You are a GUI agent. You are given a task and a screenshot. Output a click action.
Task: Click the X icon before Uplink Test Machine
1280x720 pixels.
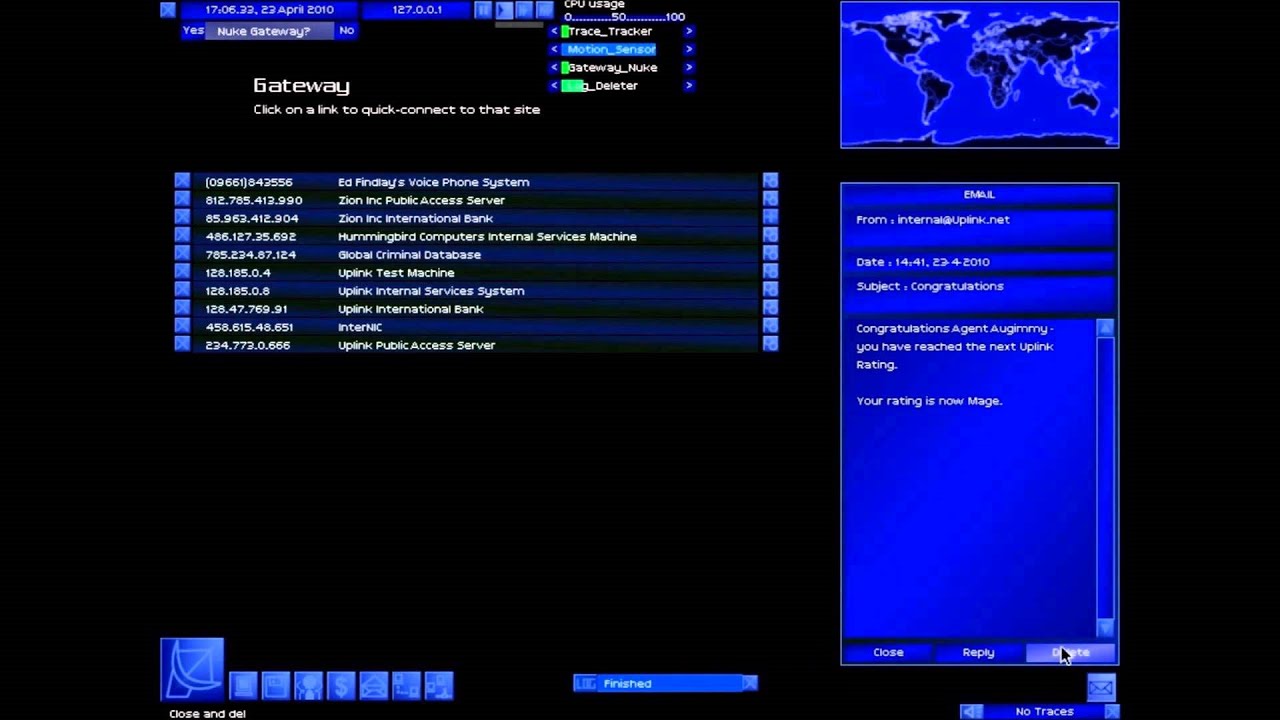point(182,272)
